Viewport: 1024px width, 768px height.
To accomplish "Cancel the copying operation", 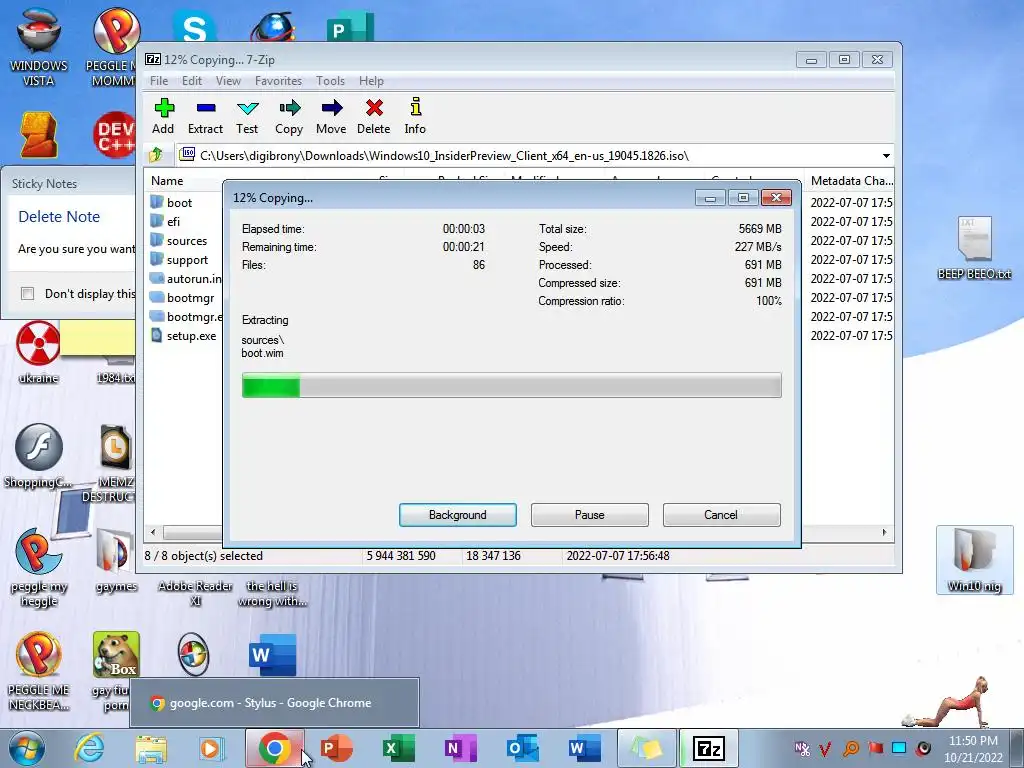I will pos(721,515).
